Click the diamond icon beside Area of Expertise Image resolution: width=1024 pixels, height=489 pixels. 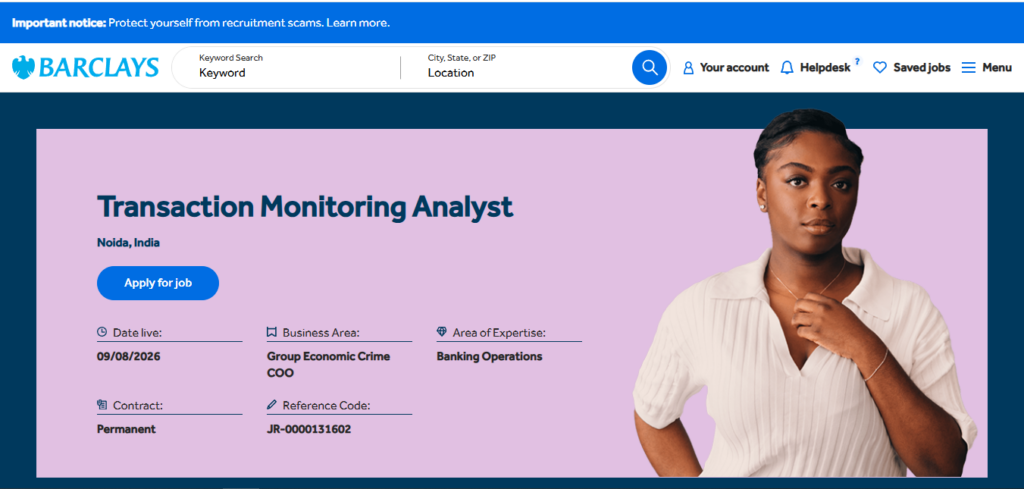coord(441,332)
